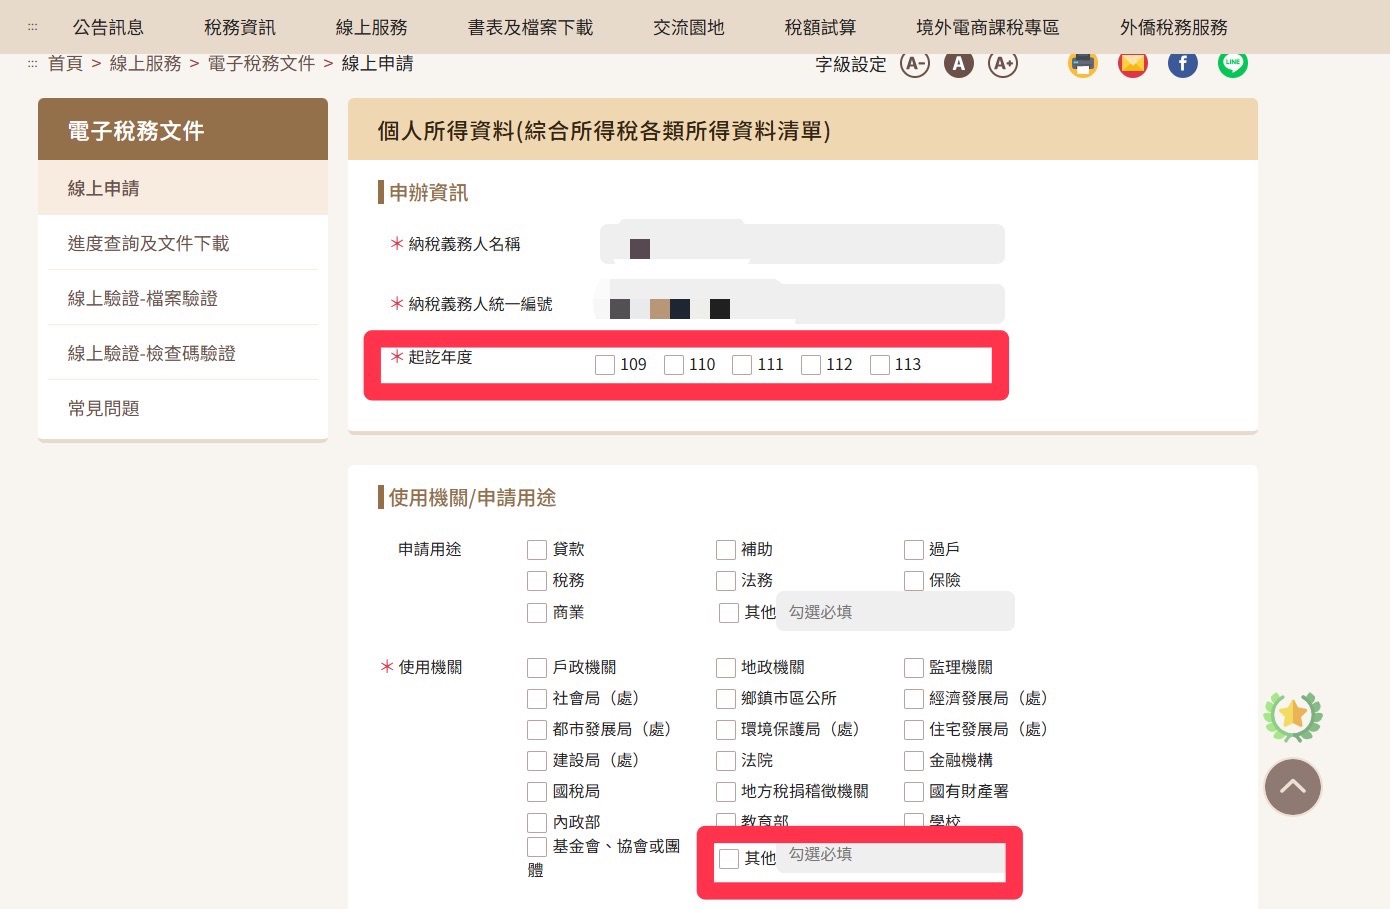Screen dimensions: 1390x909
Task: Expand the 稅務資訊 navigation menu
Action: coord(239,27)
